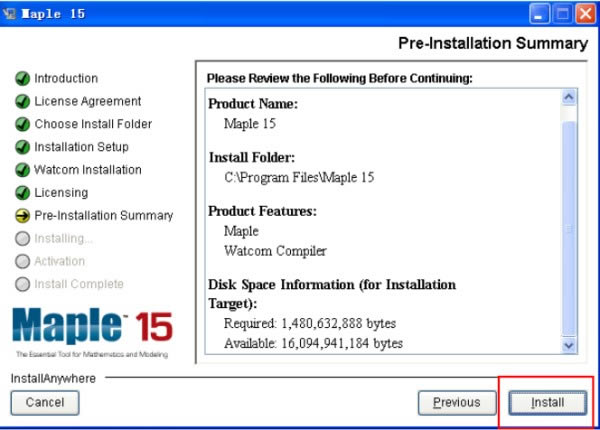This screenshot has height=430, width=600.
Task: Click the checkmark icon next to Licensing
Action: point(23,193)
